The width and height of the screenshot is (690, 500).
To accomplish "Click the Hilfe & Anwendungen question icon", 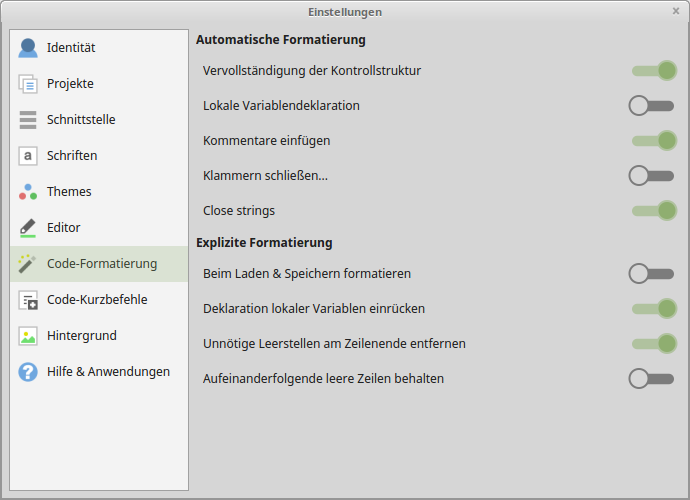I will point(28,372).
